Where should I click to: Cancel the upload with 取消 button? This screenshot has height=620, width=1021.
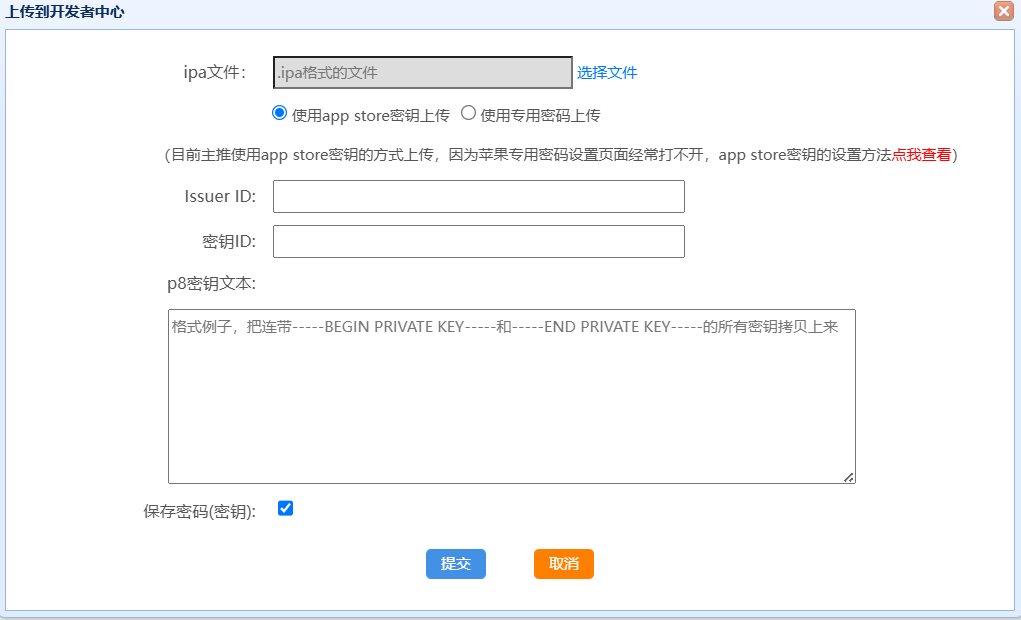(564, 564)
